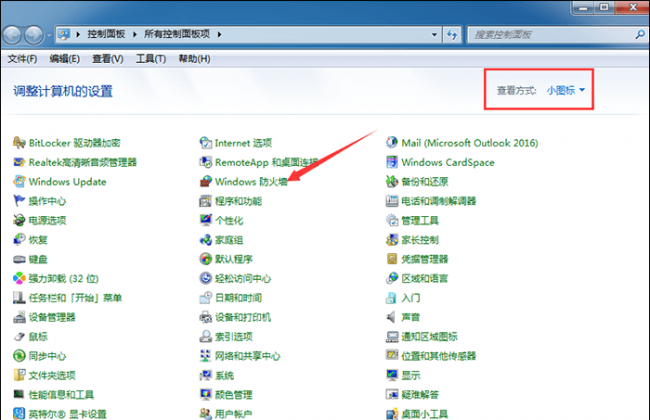Click the Windows 防火墙 firewall icon

point(206,182)
